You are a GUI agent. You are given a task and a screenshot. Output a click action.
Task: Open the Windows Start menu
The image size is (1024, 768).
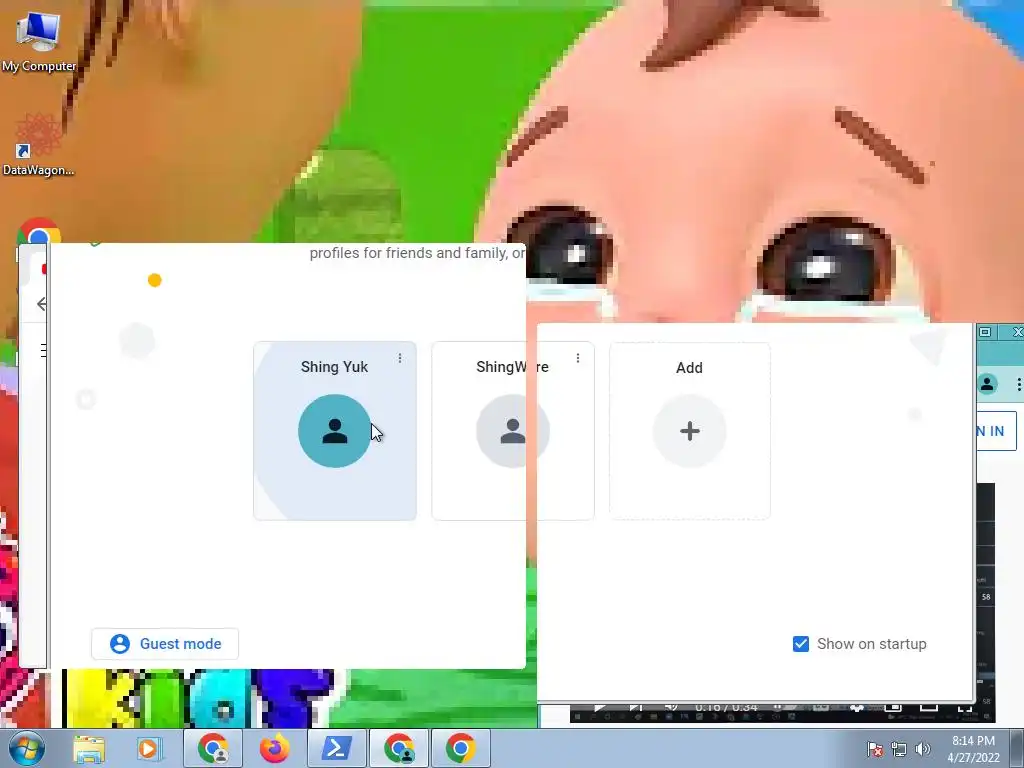pos(26,748)
